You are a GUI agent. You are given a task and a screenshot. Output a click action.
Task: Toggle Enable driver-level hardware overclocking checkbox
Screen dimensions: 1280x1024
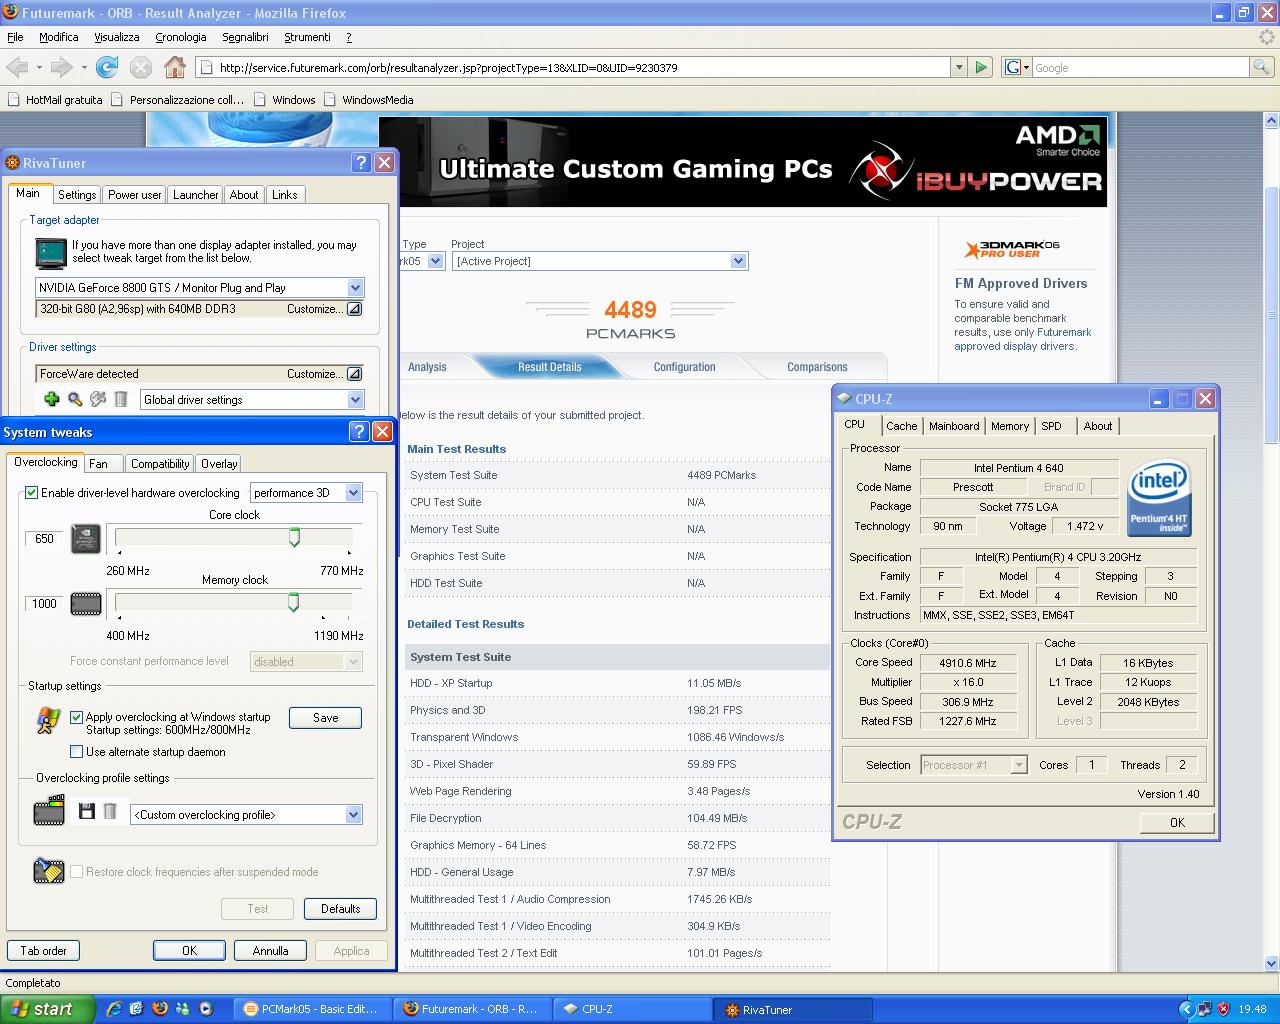[32, 493]
